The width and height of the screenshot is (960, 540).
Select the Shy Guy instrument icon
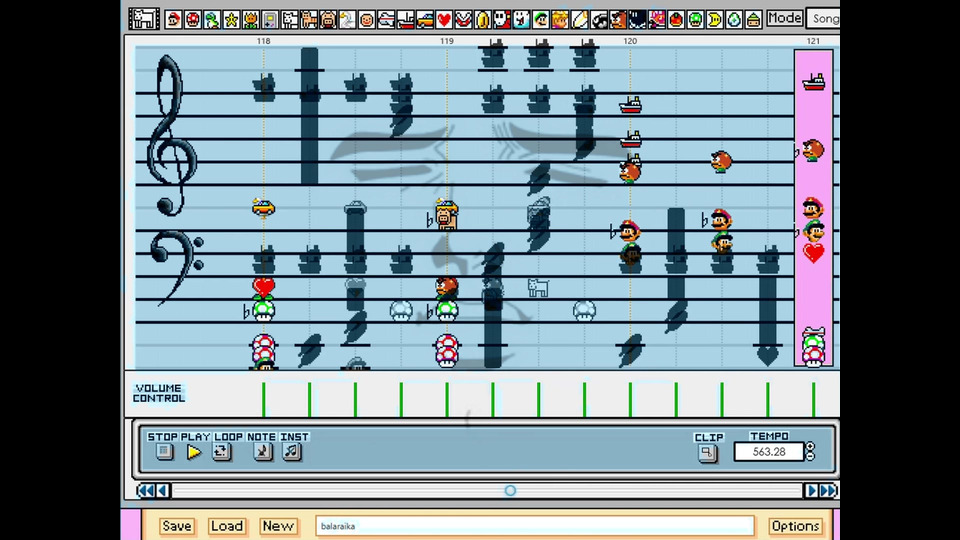pos(502,20)
